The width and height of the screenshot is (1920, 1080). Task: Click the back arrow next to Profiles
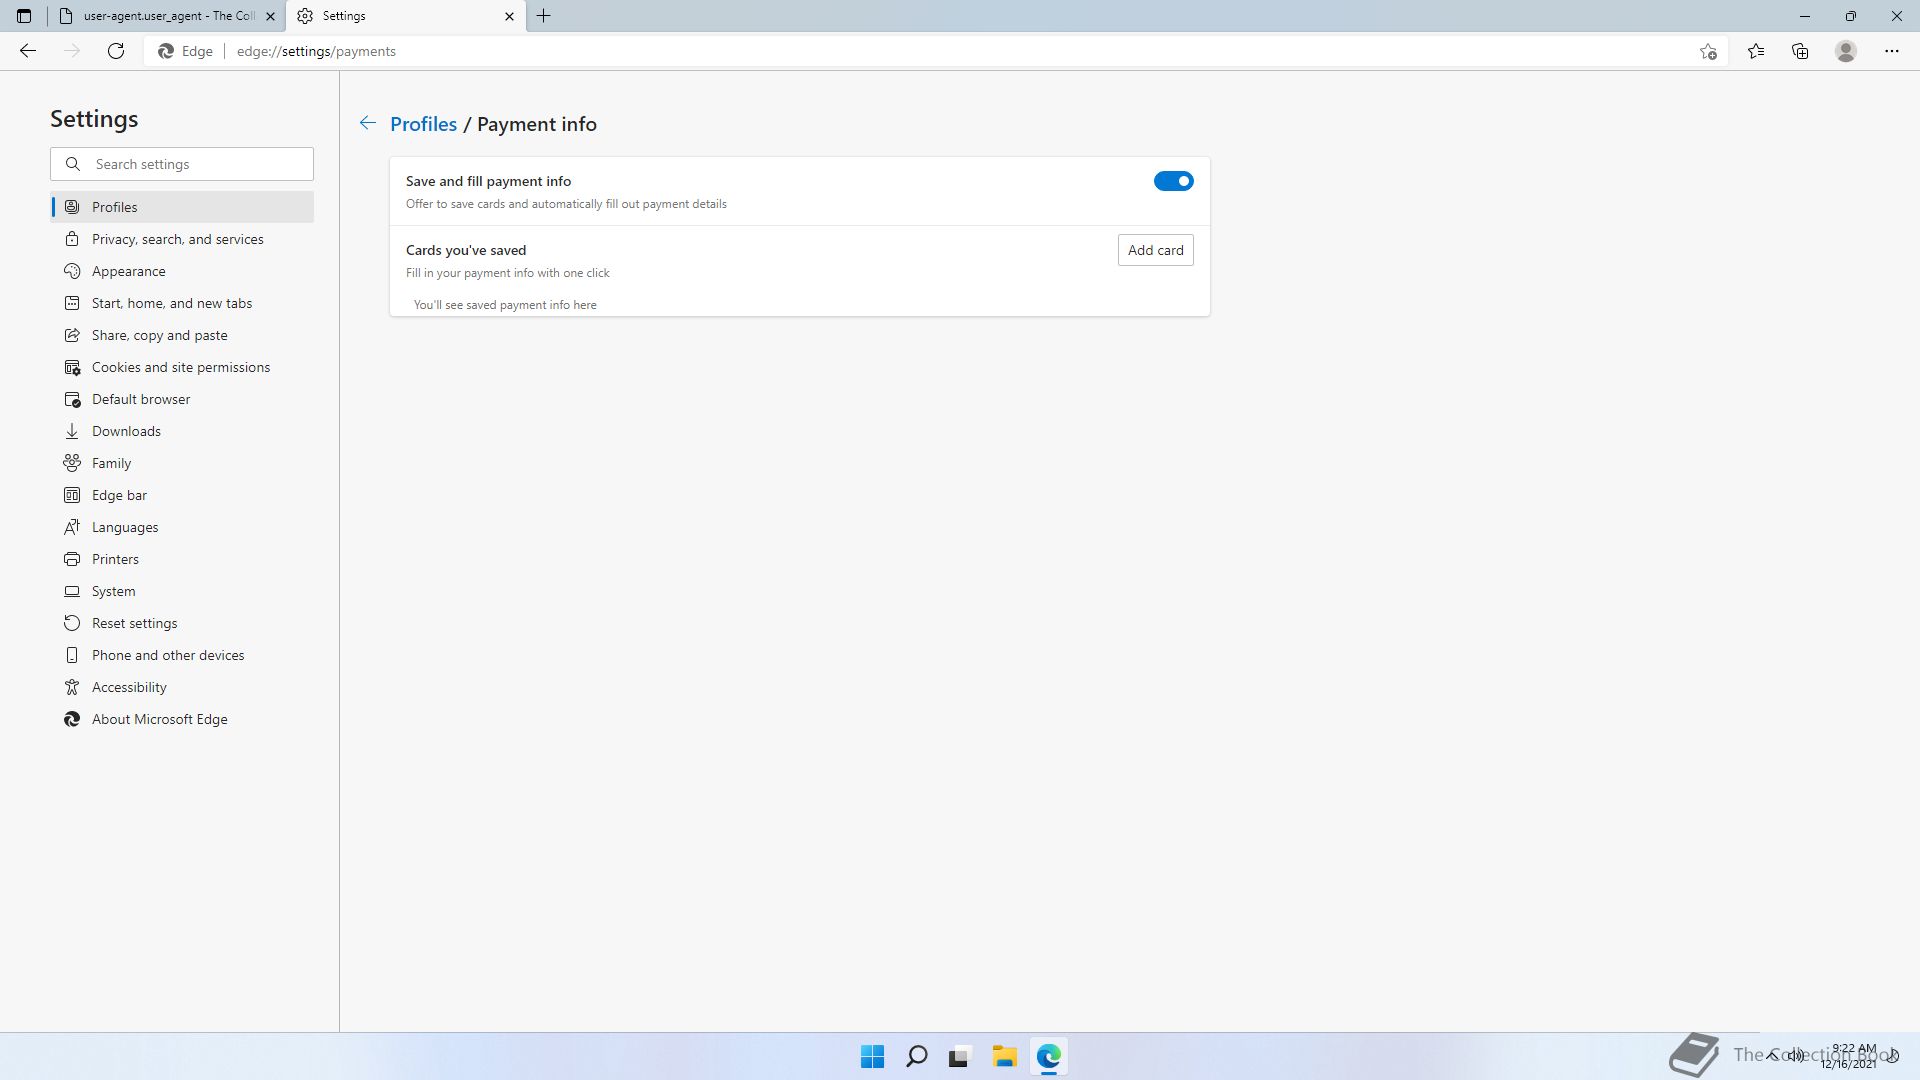(368, 123)
